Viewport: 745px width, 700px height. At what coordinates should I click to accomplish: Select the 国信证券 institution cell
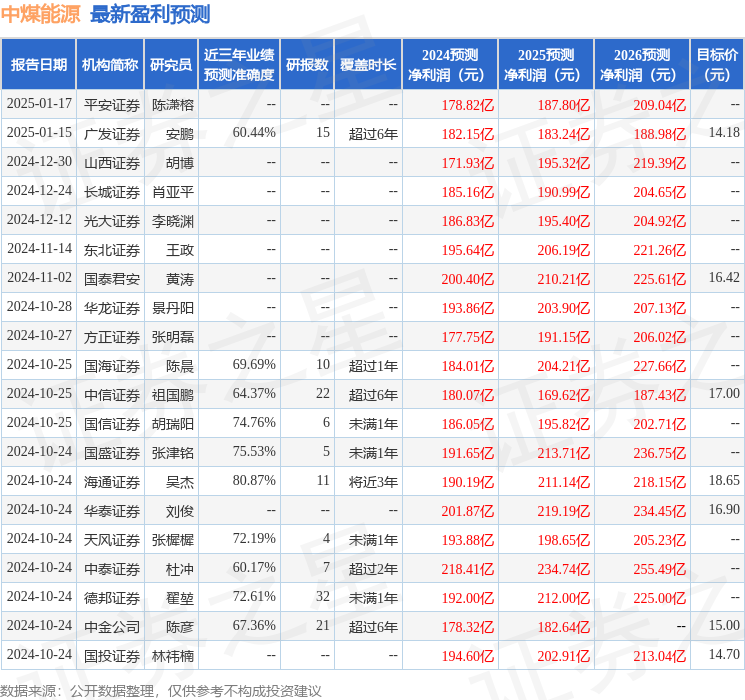click(112, 424)
